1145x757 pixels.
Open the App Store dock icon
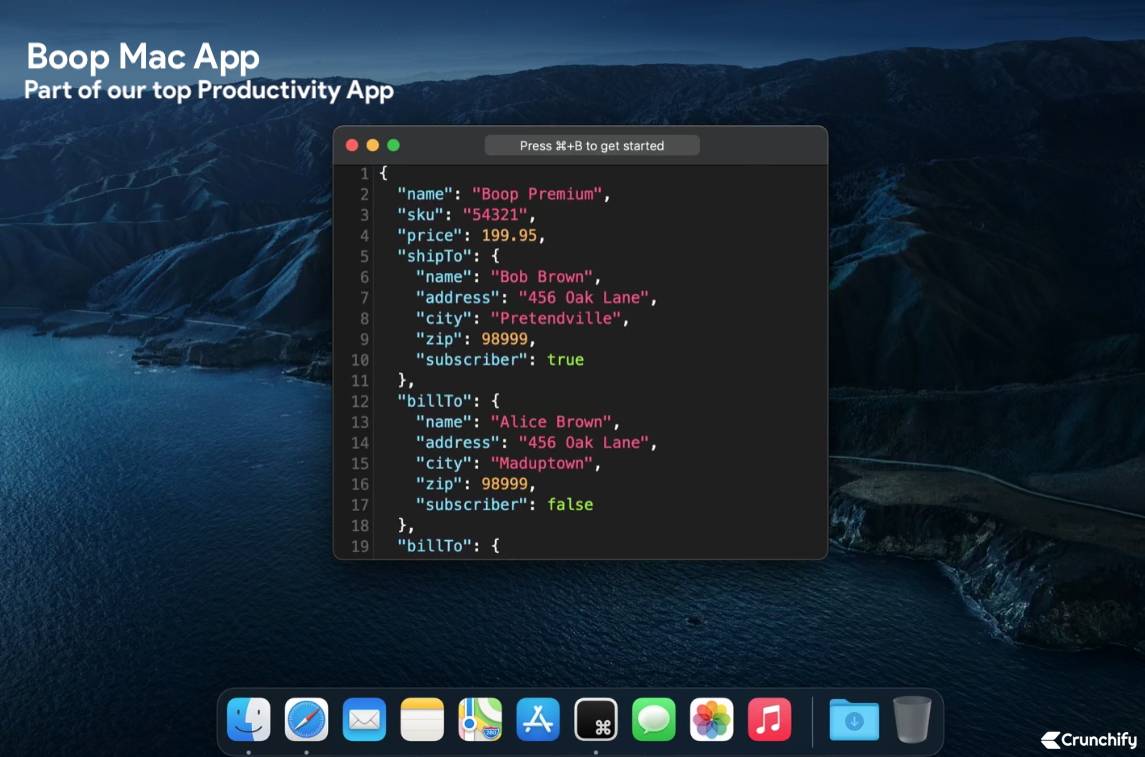point(538,719)
